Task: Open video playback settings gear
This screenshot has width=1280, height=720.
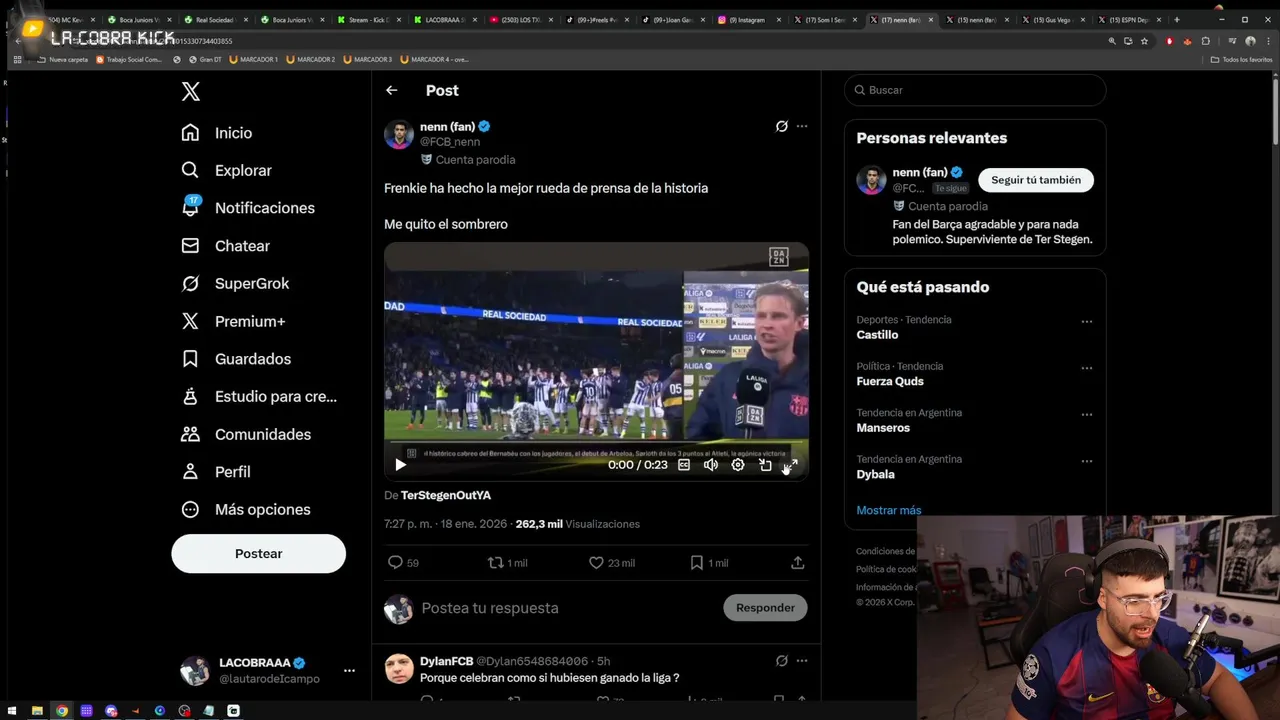Action: coord(738,464)
